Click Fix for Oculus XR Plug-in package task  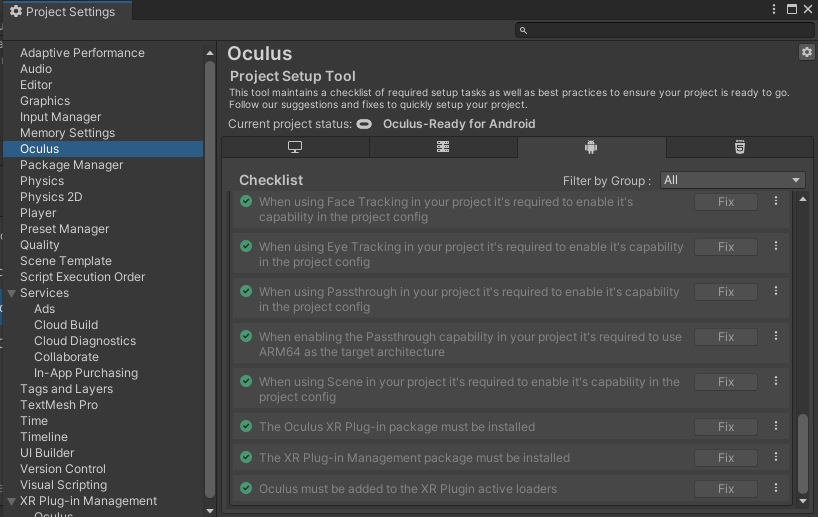tap(726, 427)
